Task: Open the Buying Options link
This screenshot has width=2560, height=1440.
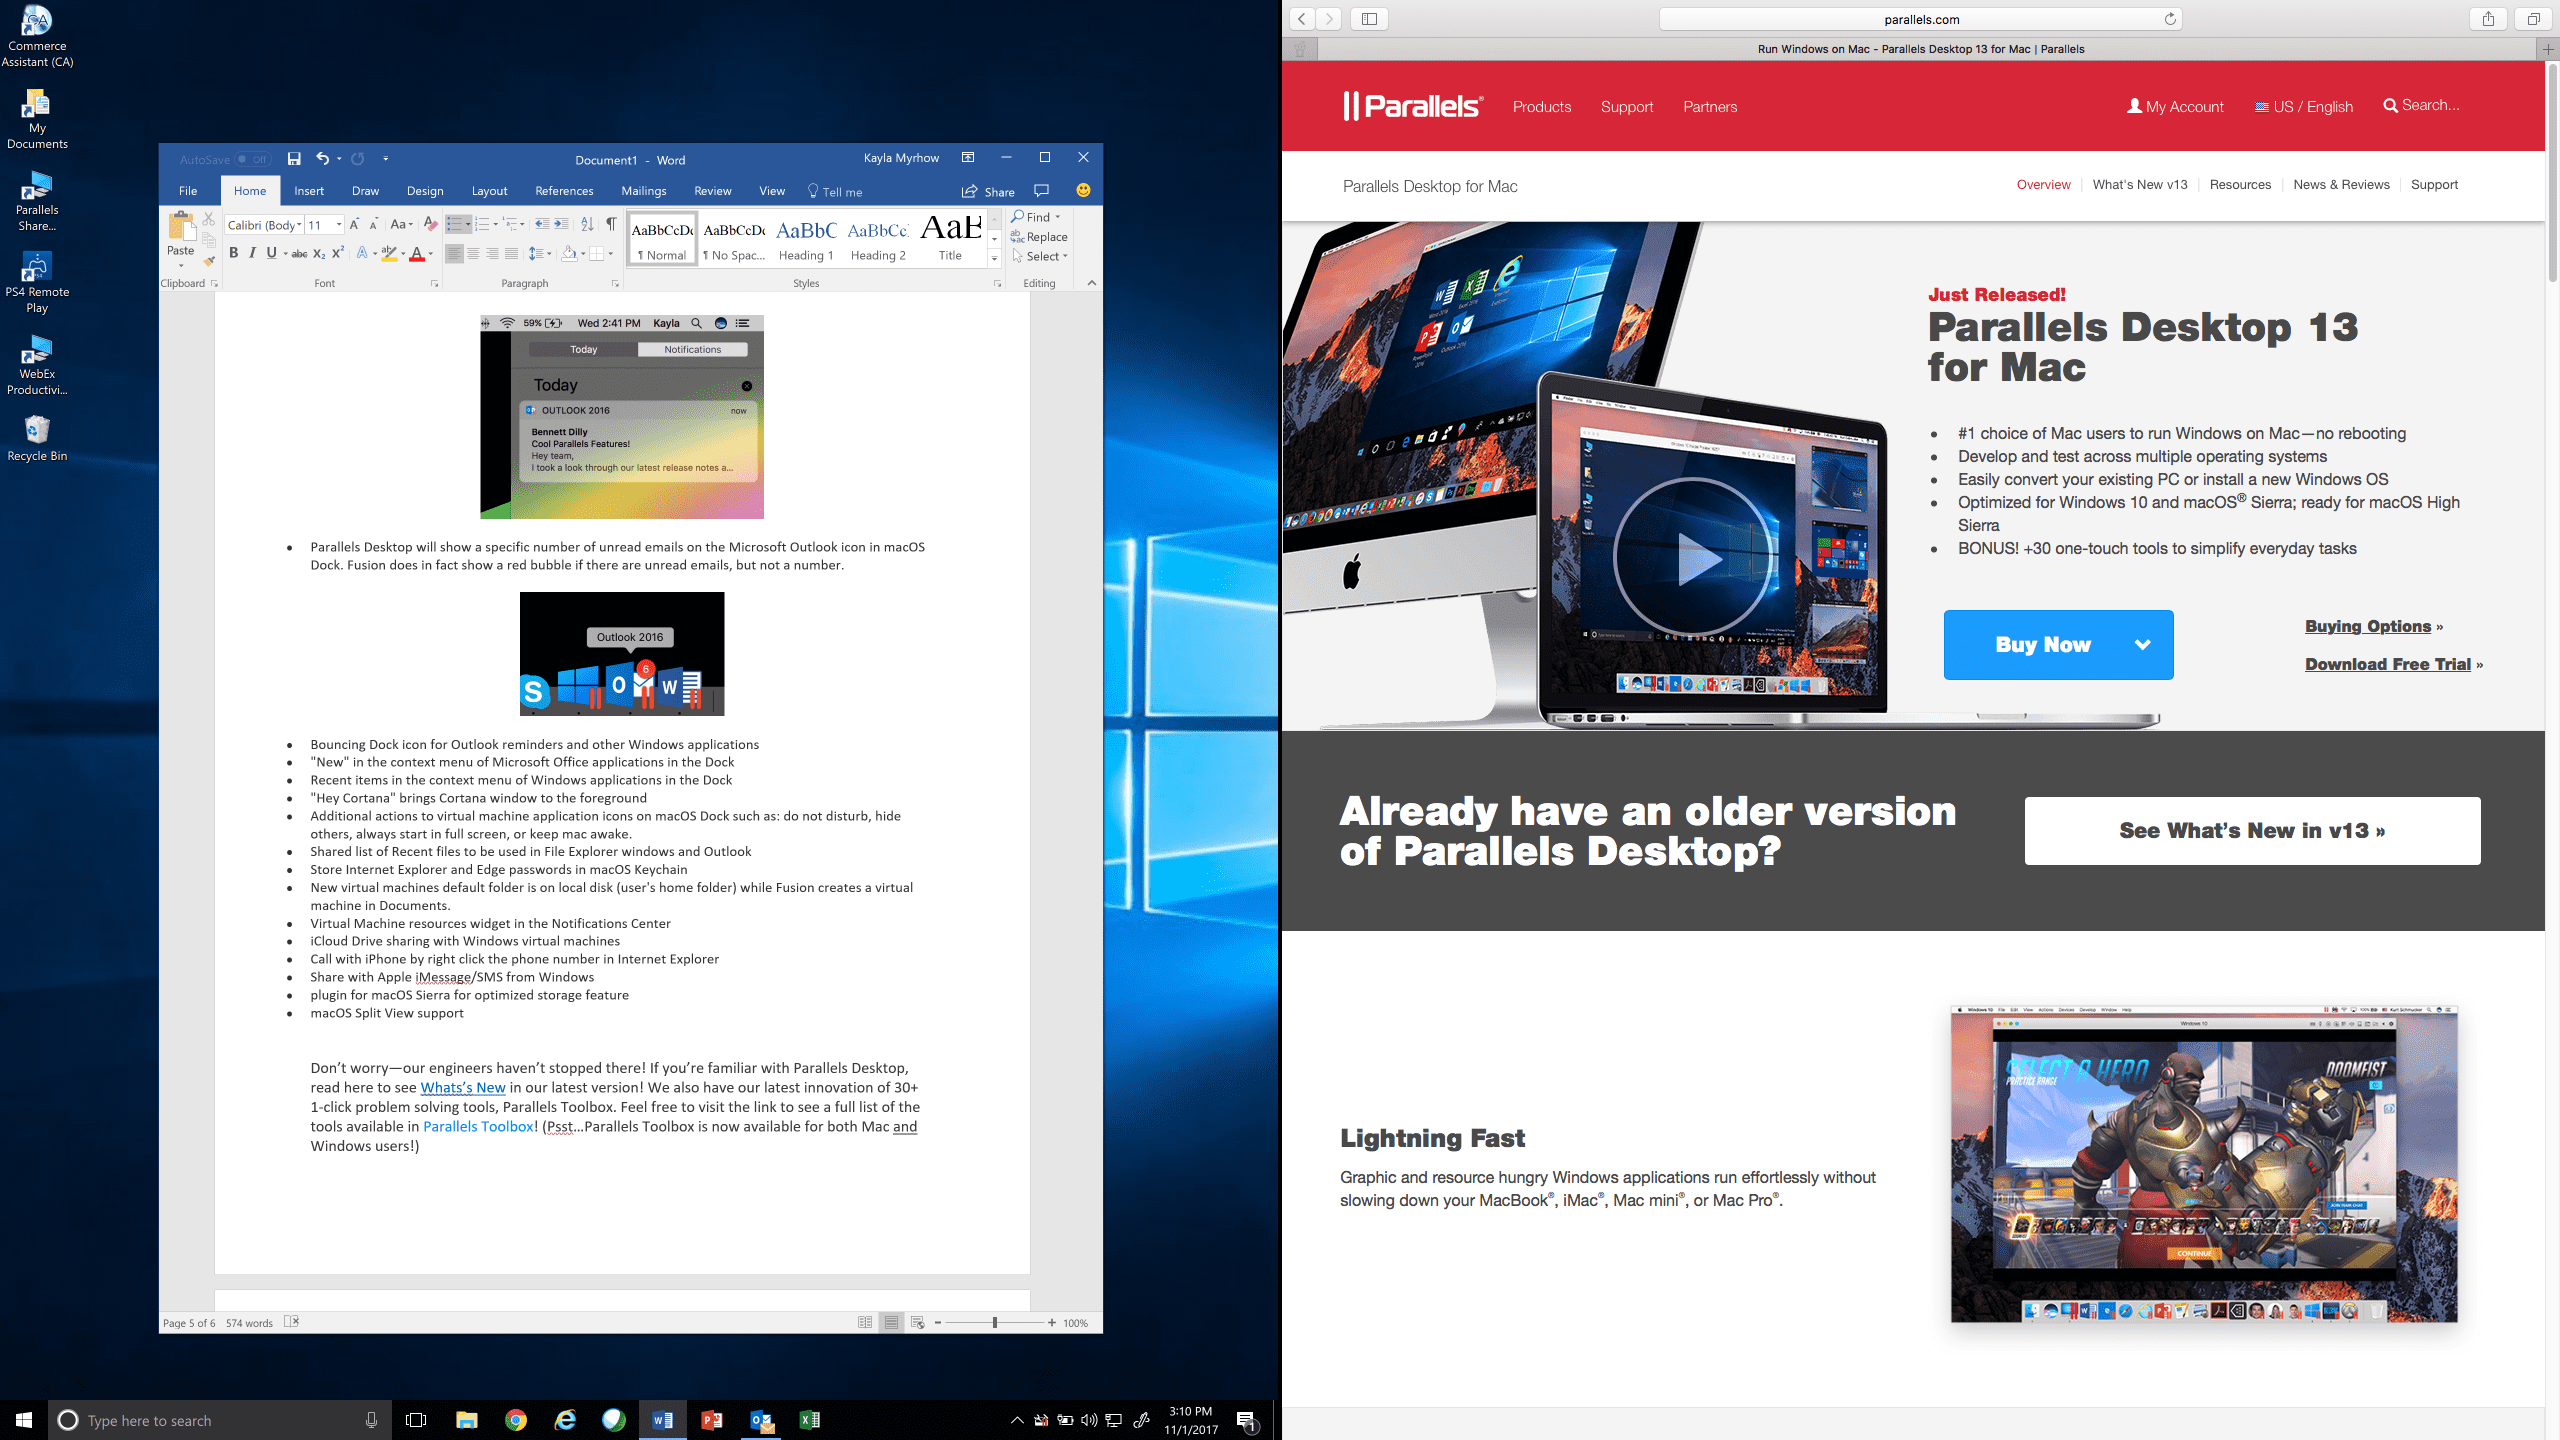Action: [2368, 626]
